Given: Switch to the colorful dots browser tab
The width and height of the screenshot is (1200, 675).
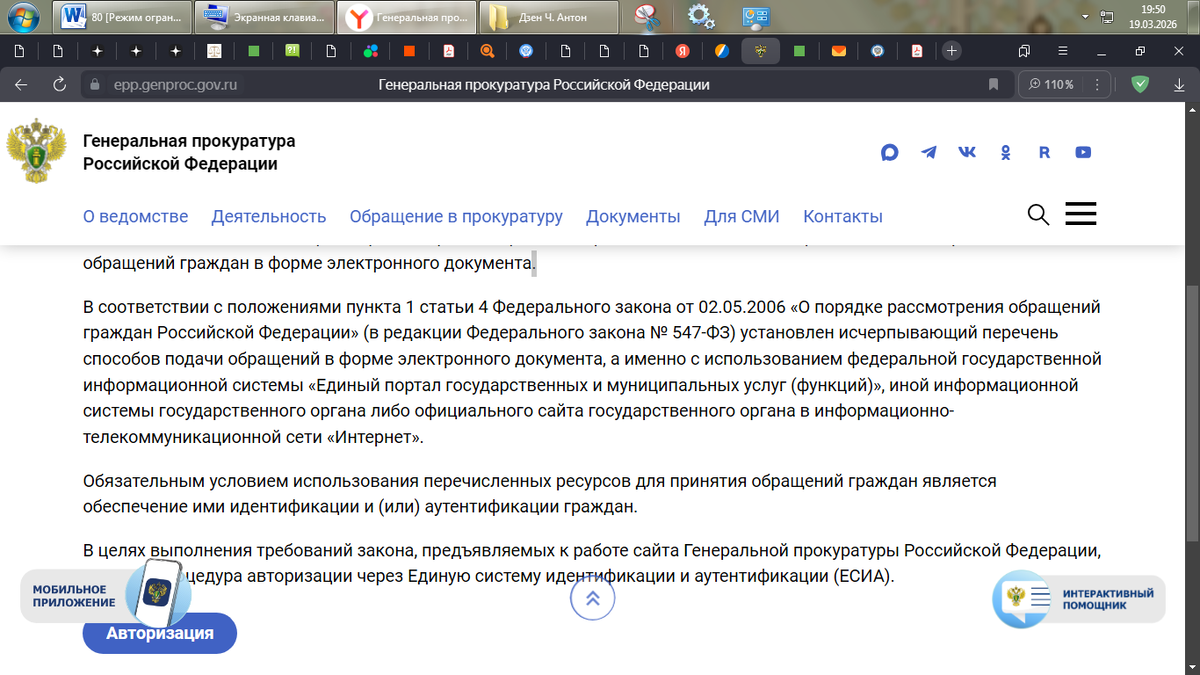Looking at the screenshot, I should [x=370, y=51].
